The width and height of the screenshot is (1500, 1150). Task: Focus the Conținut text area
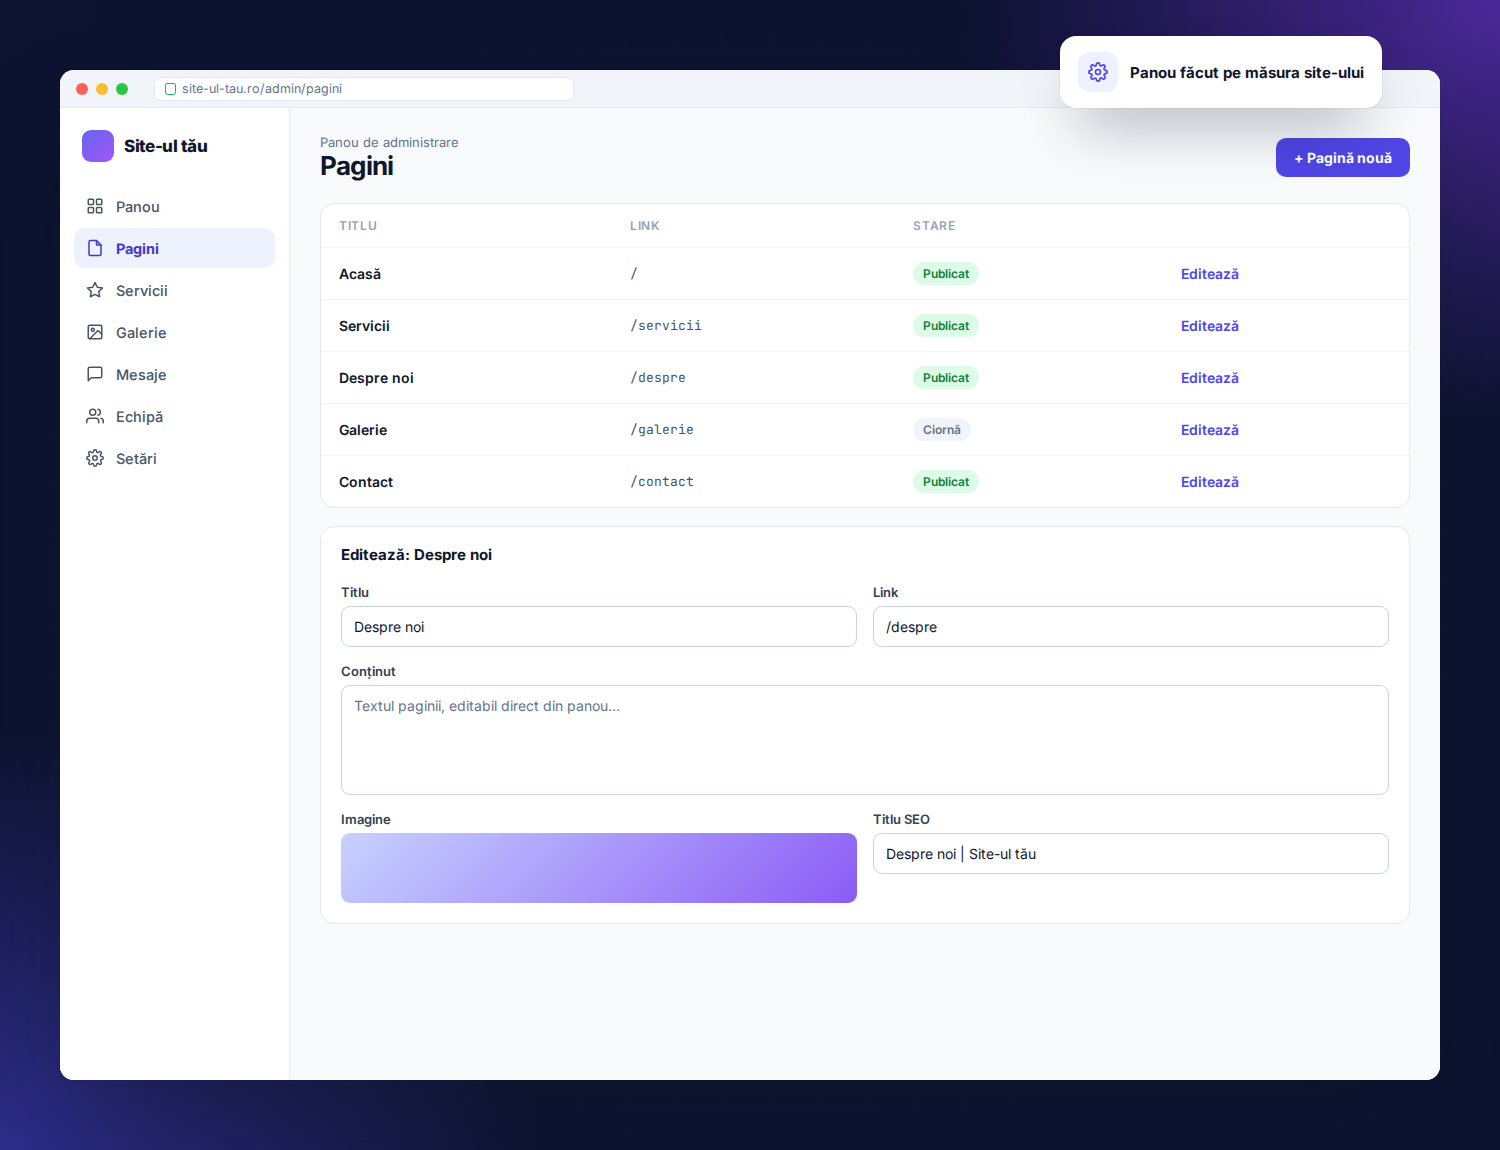pos(865,740)
